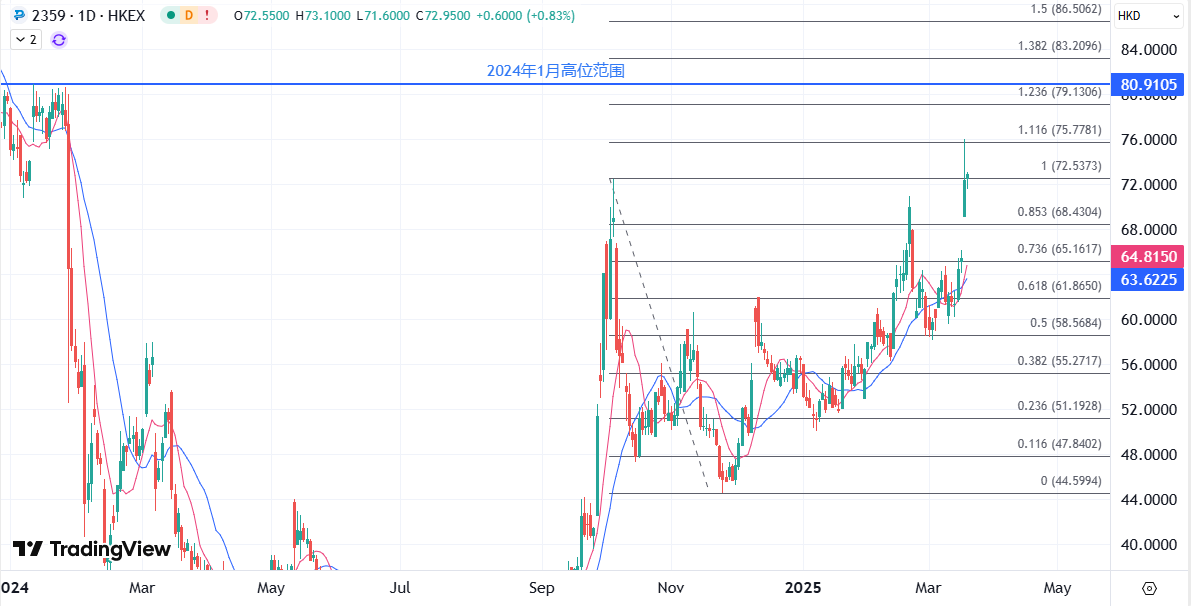Image resolution: width=1191 pixels, height=606 pixels.
Task: Click the 2025 label on time axis
Action: tap(803, 589)
